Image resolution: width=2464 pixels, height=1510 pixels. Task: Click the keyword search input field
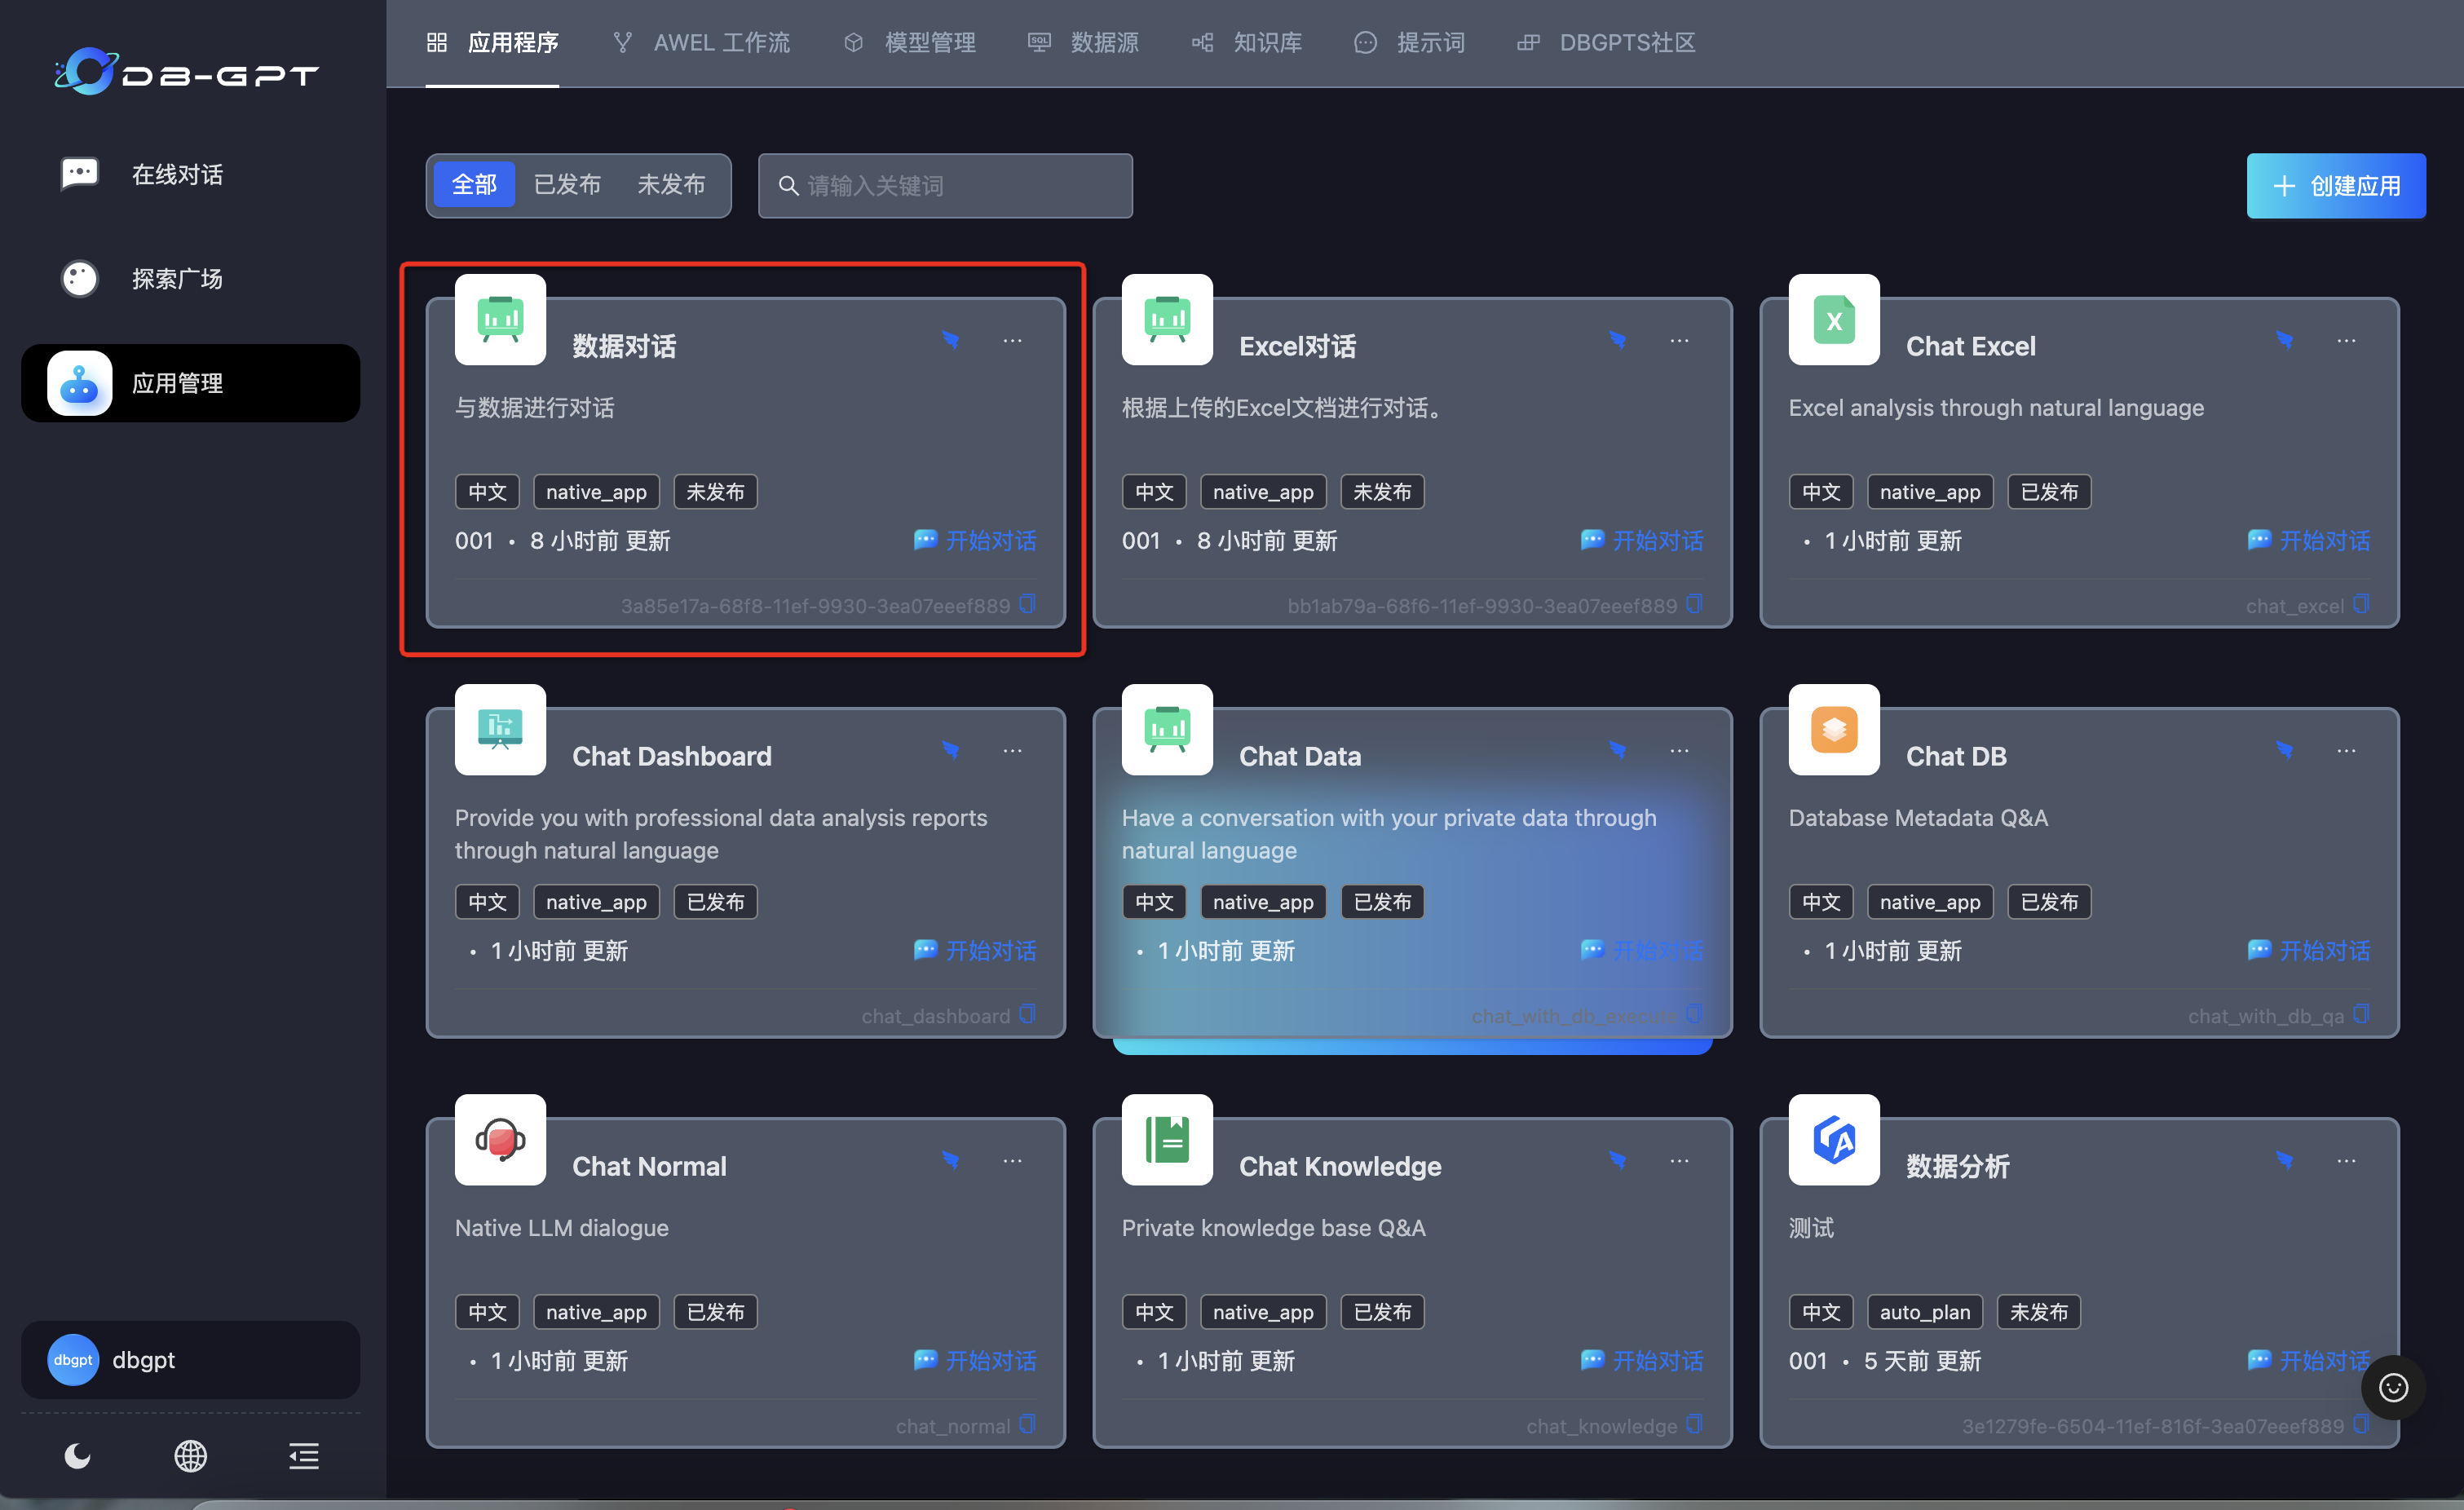945,186
